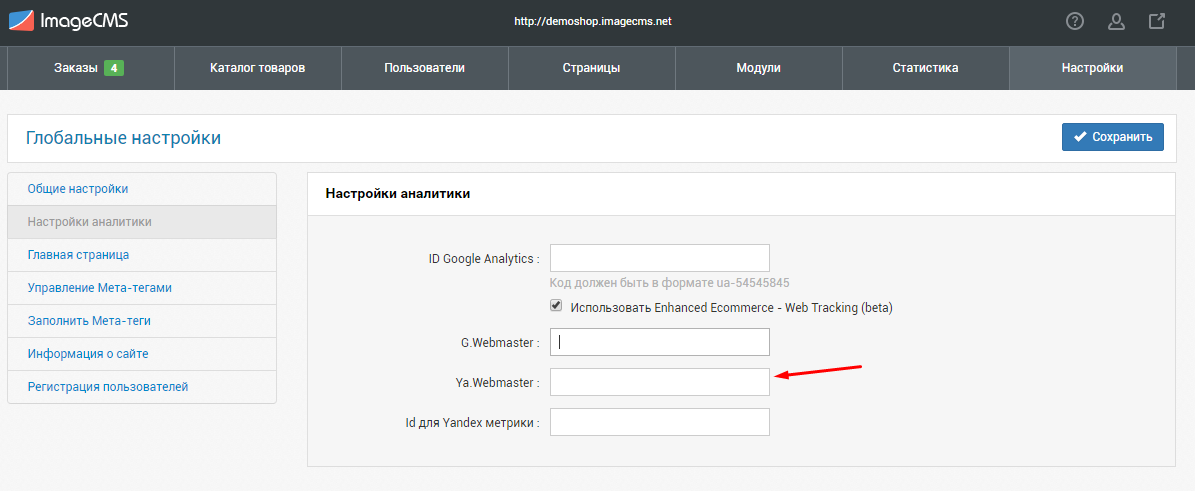Click the open-site external link icon
Screen dimensions: 1195x491
point(1157,21)
